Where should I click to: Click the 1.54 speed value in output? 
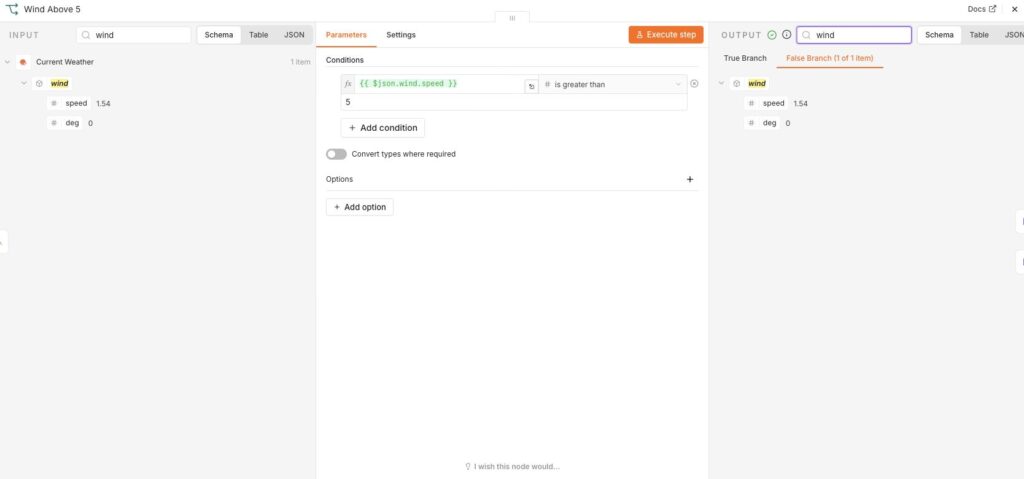[801, 103]
